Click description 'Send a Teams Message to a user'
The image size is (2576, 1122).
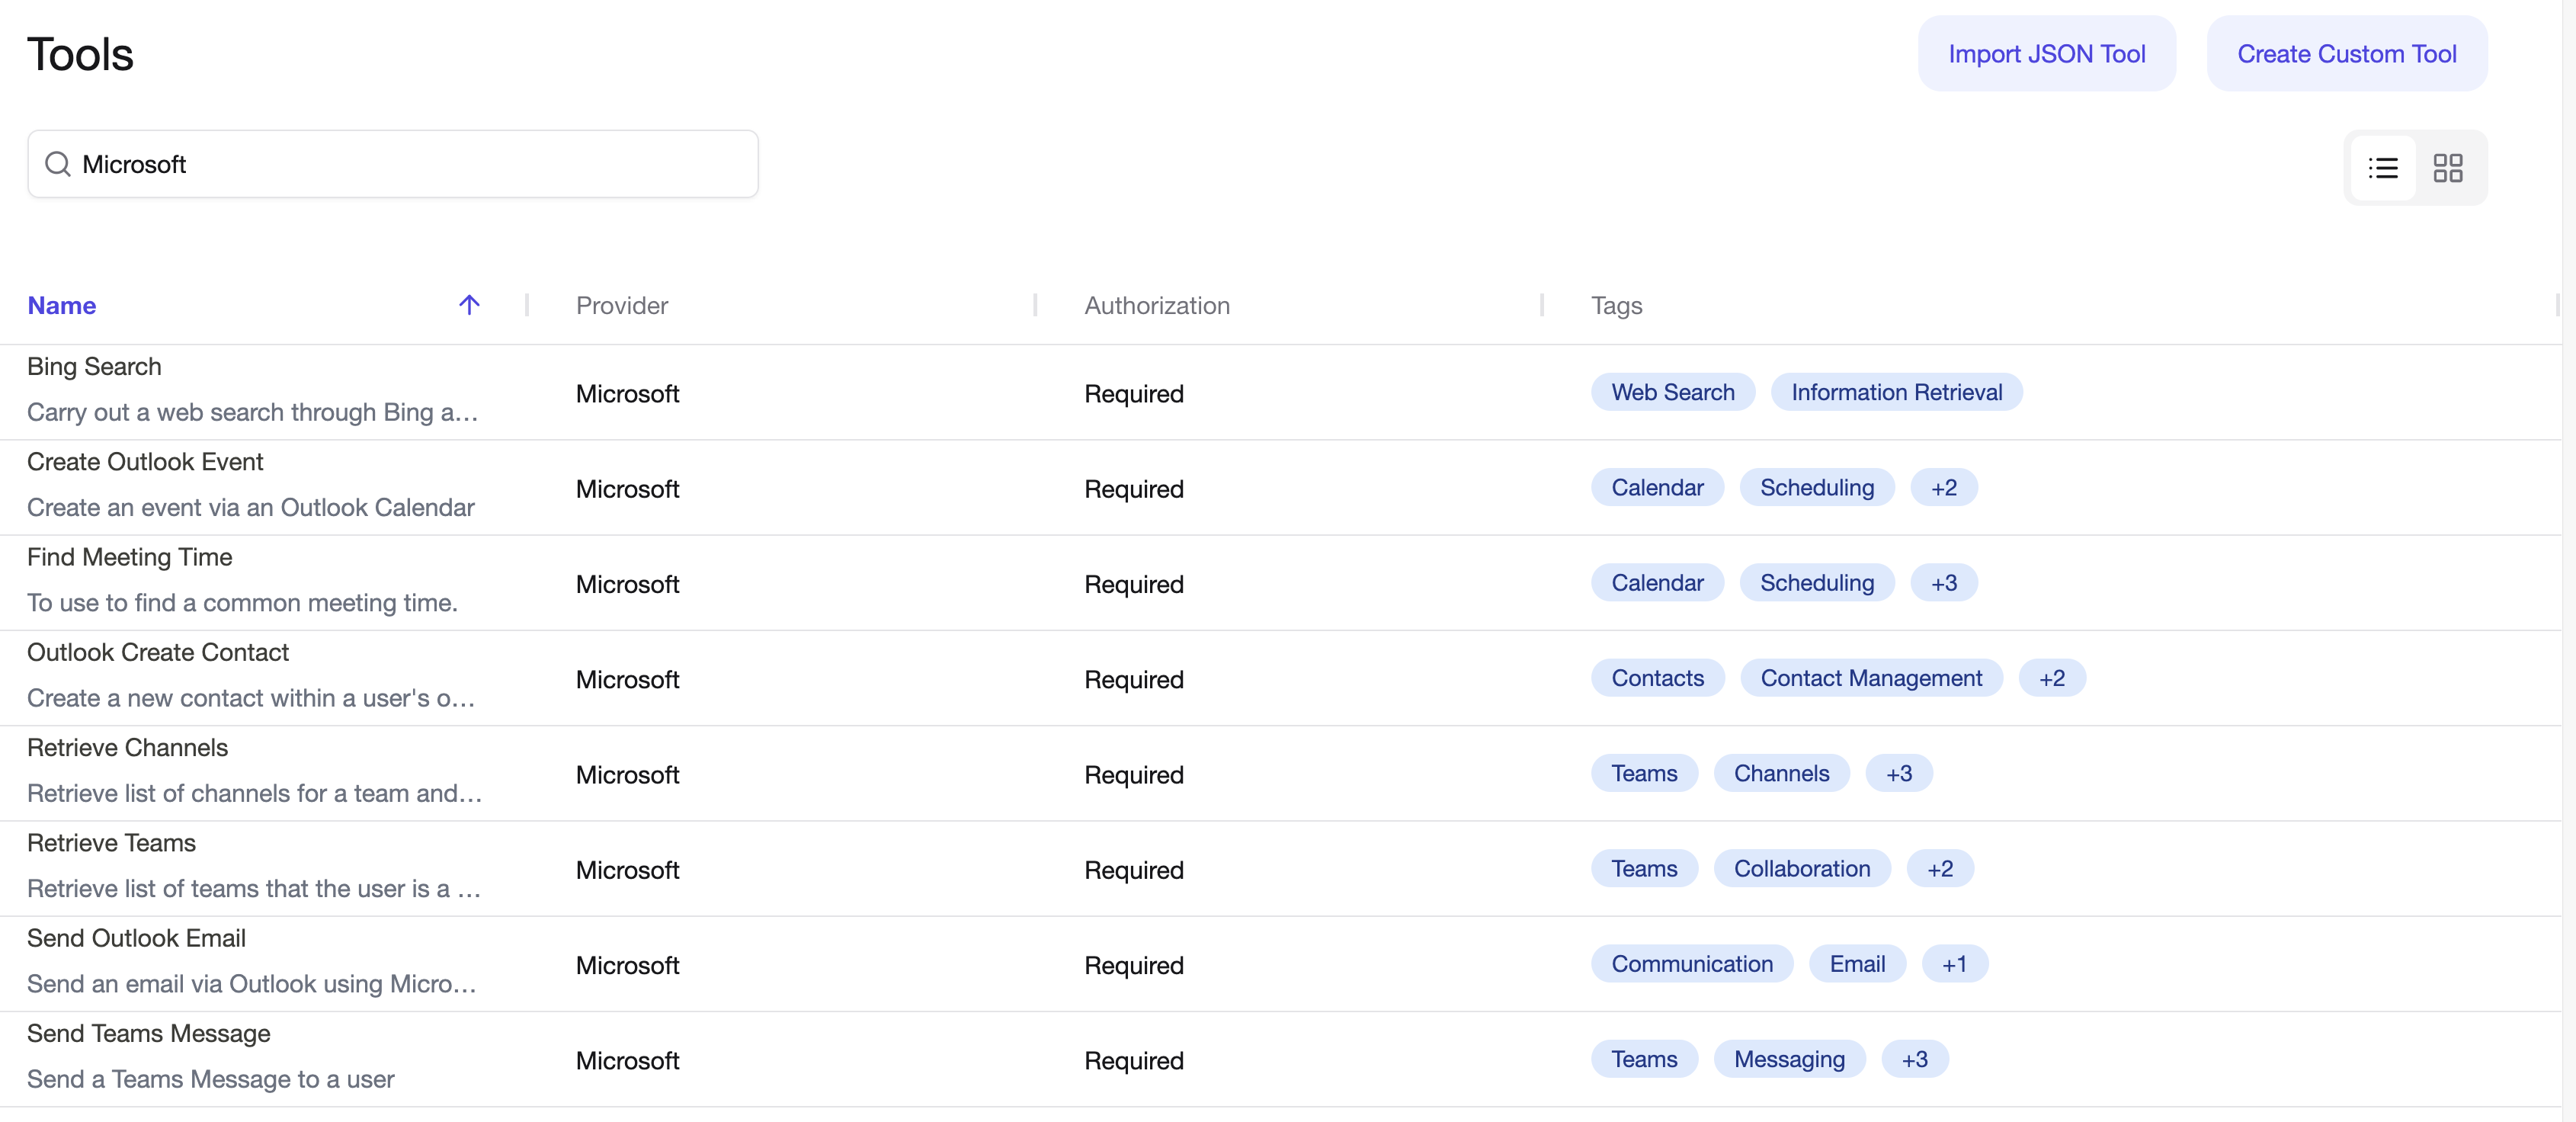click(211, 1079)
